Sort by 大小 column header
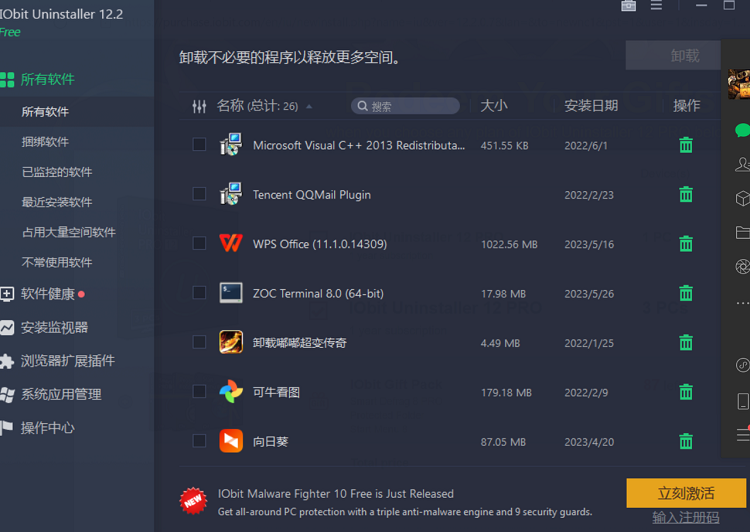 (494, 106)
